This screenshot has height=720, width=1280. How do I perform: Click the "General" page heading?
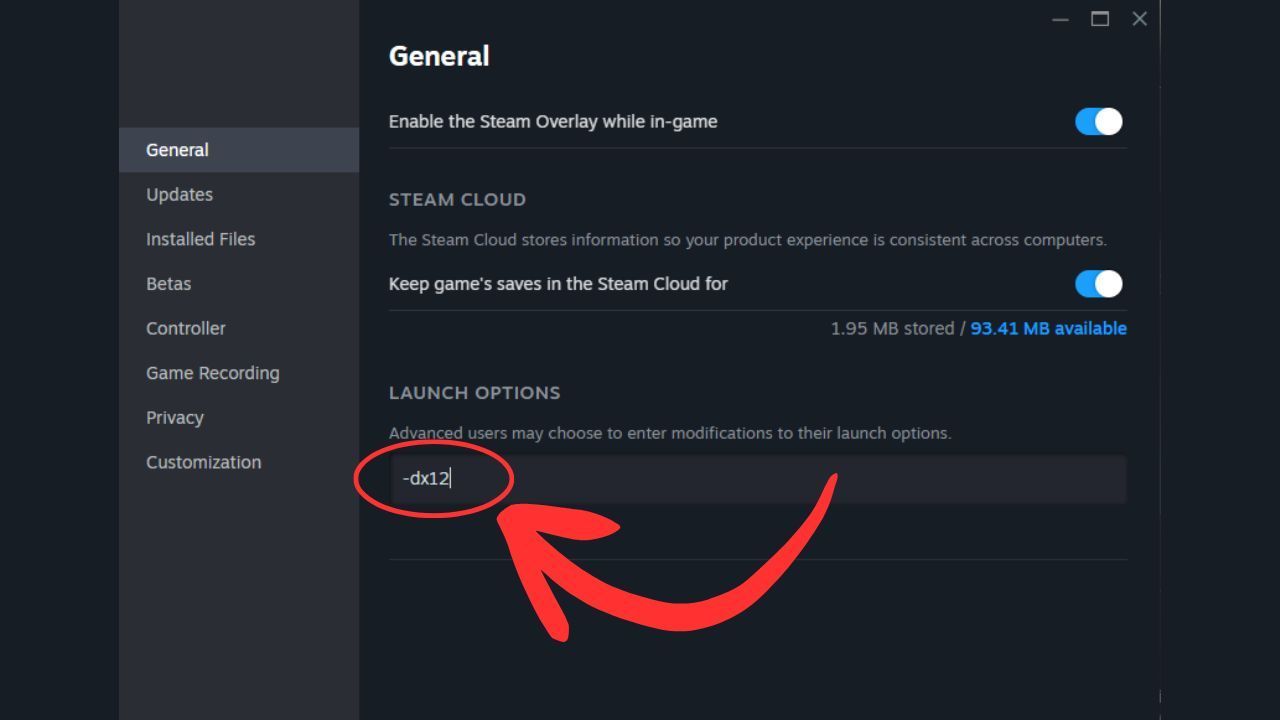coord(439,56)
